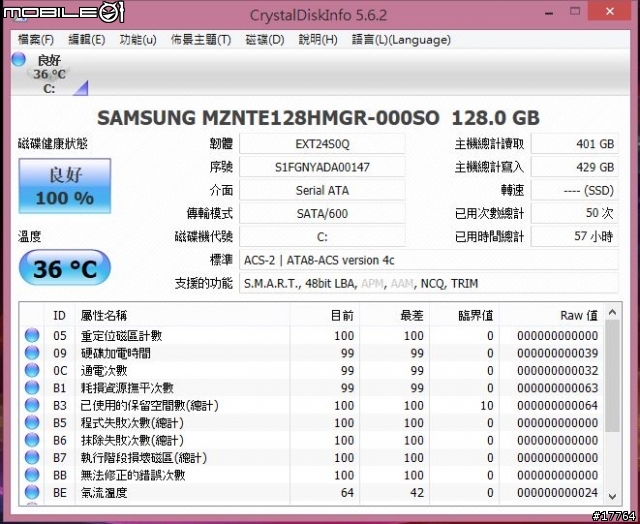Click the power on count value 50 次

point(574,213)
